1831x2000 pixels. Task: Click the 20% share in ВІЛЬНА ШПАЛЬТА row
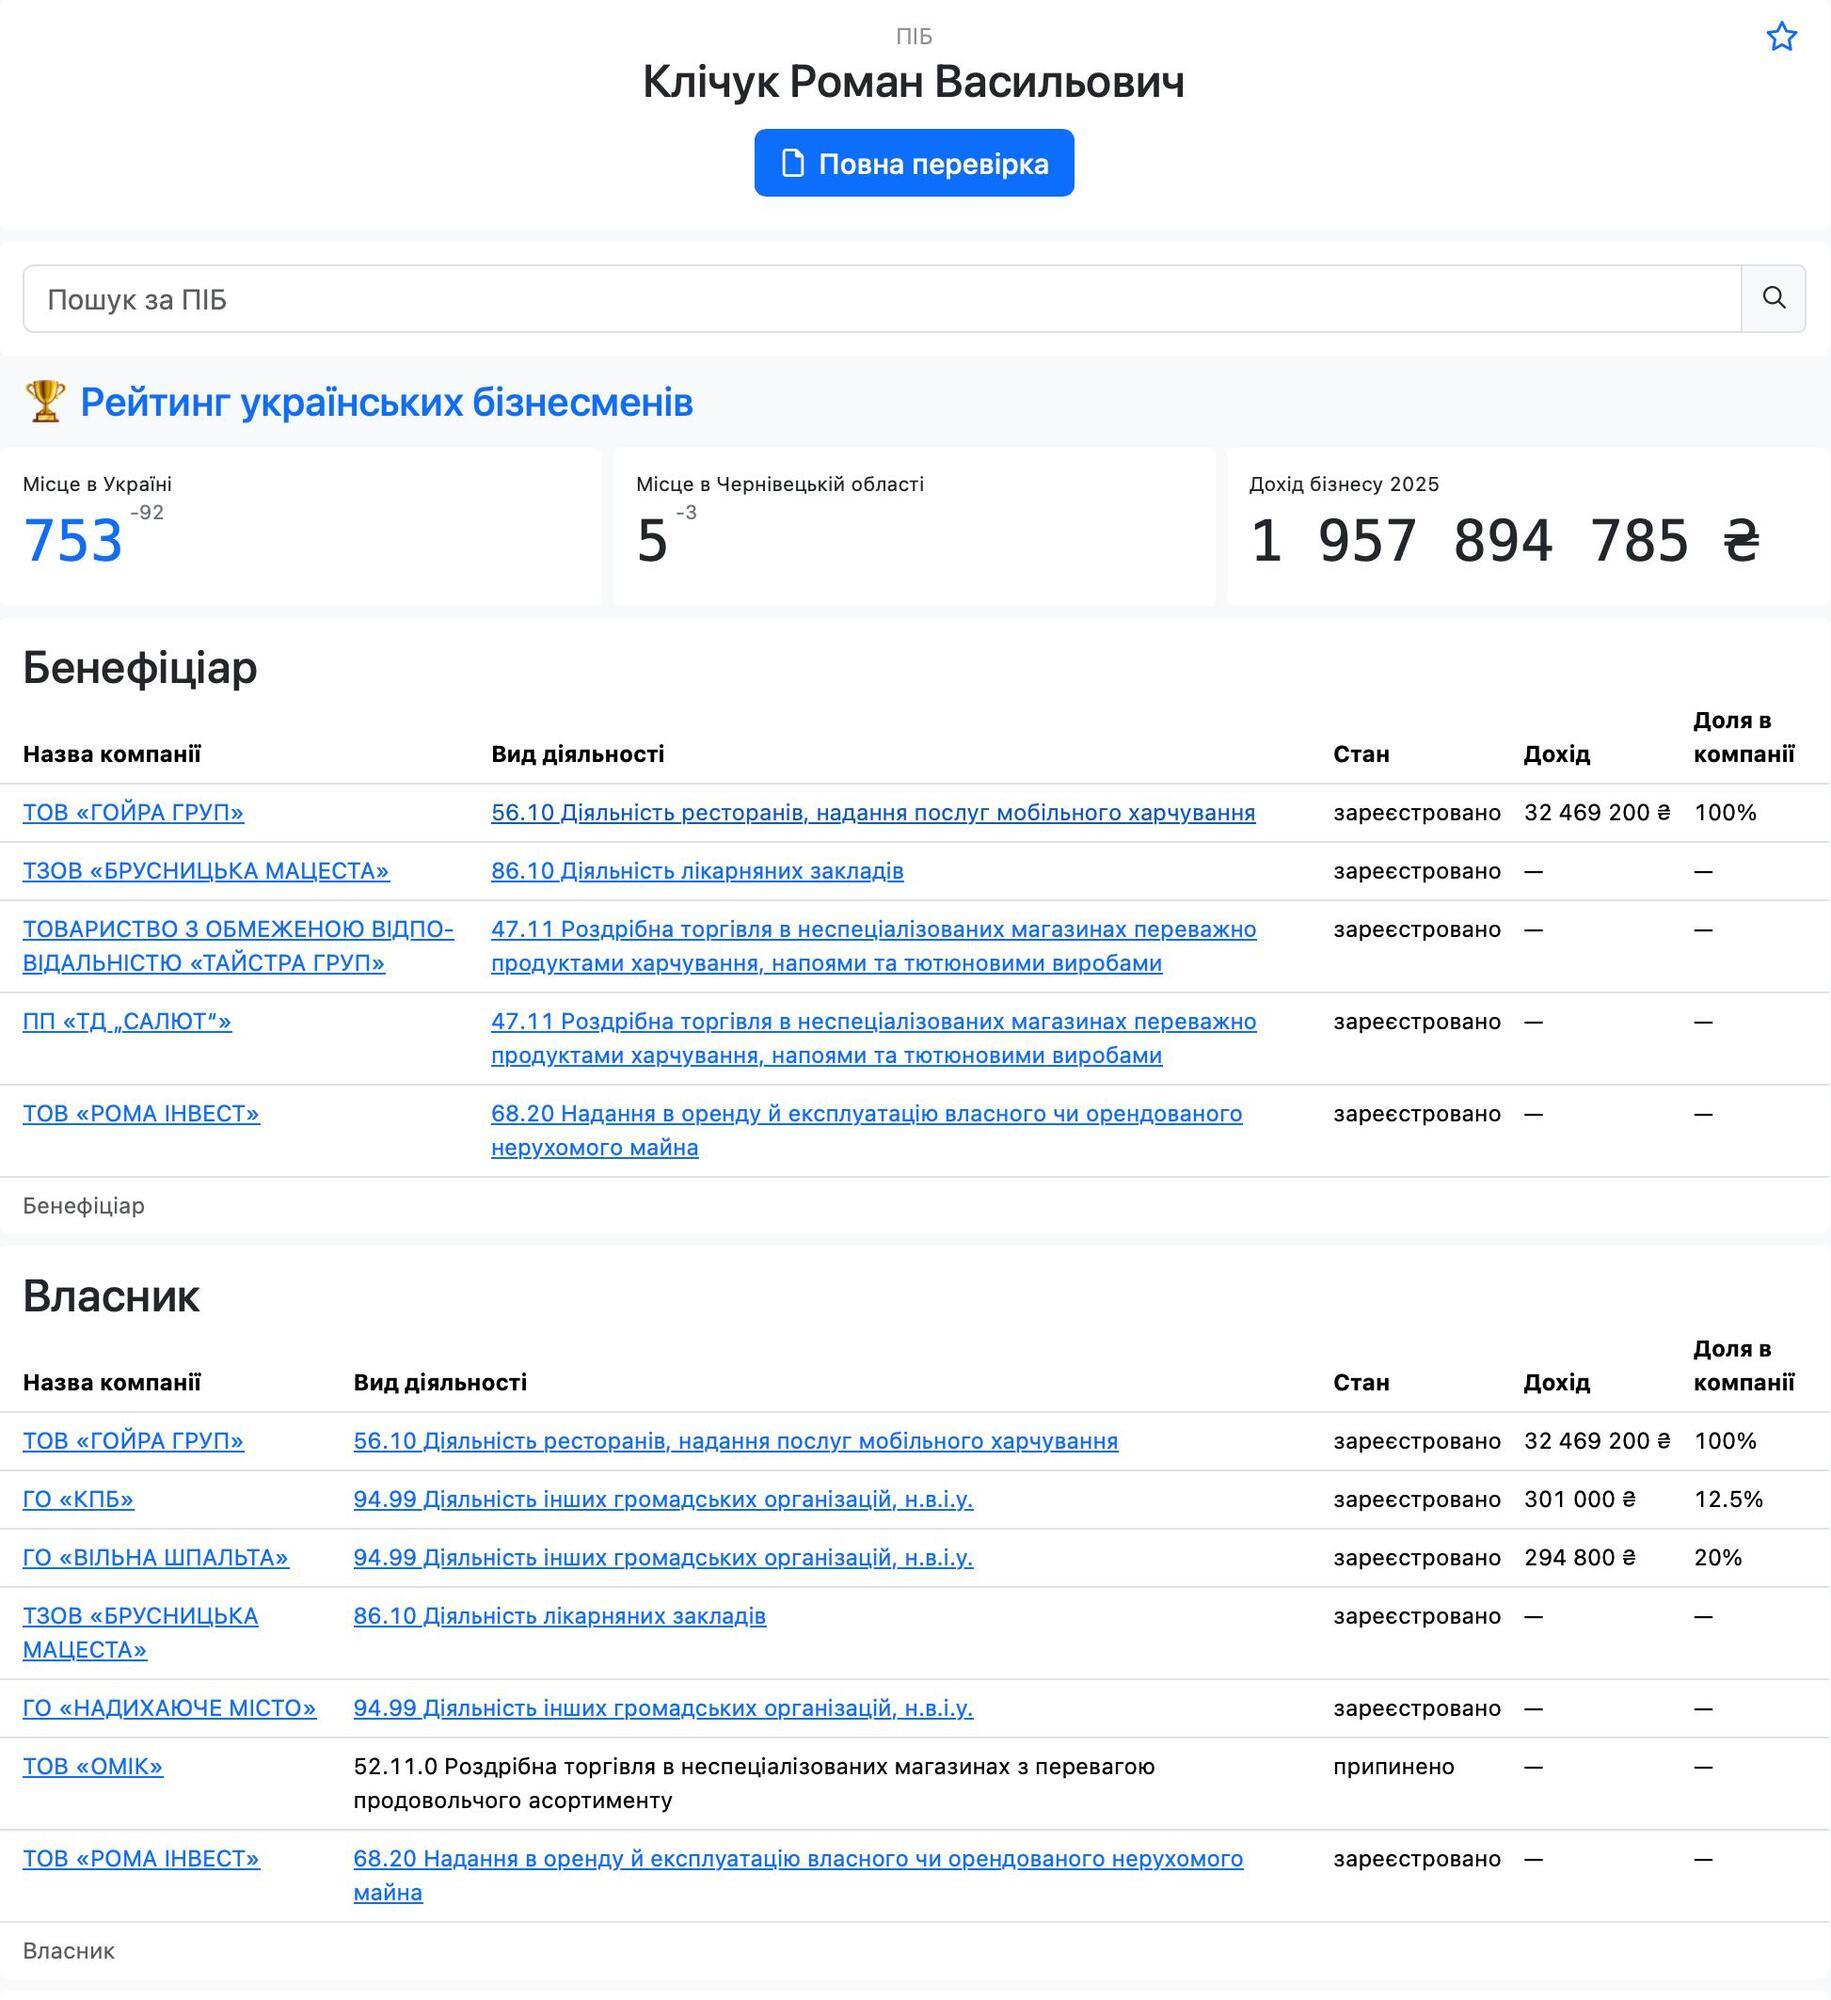1718,1557
